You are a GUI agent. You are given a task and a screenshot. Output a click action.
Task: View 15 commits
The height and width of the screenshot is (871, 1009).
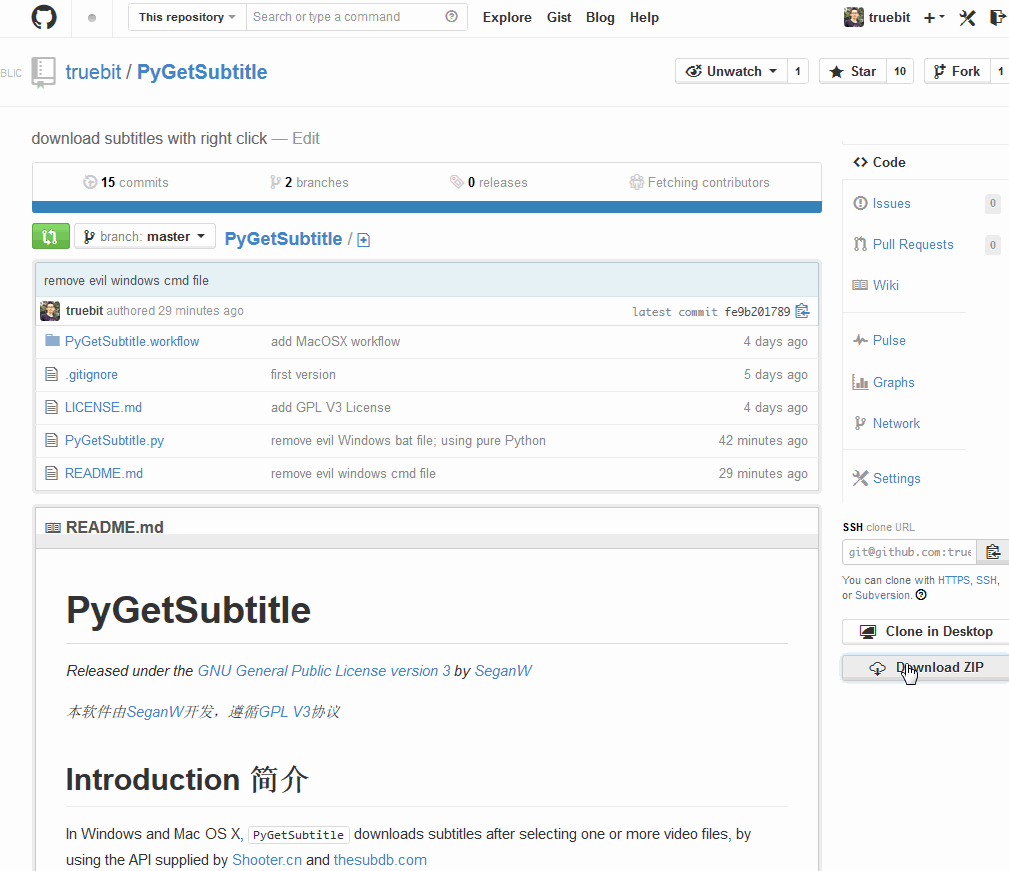pos(126,183)
